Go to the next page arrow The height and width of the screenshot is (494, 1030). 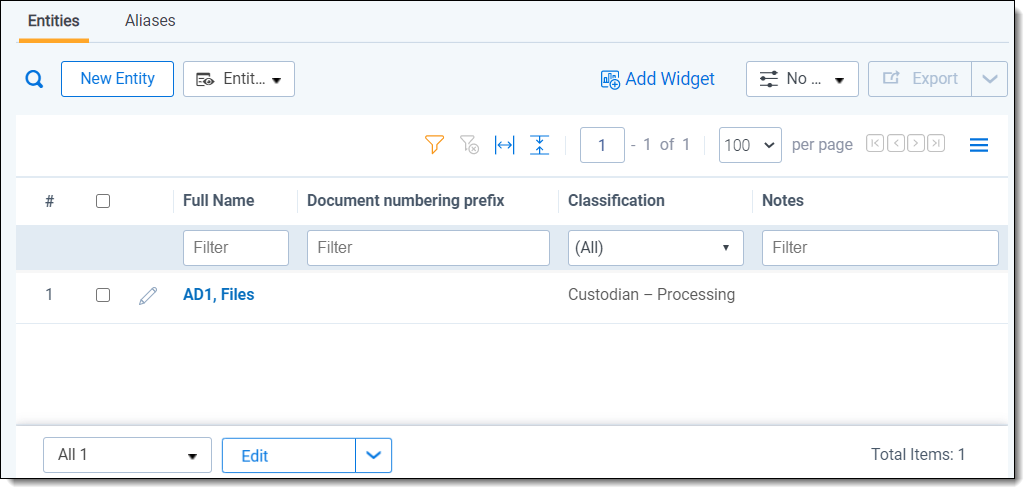(915, 144)
